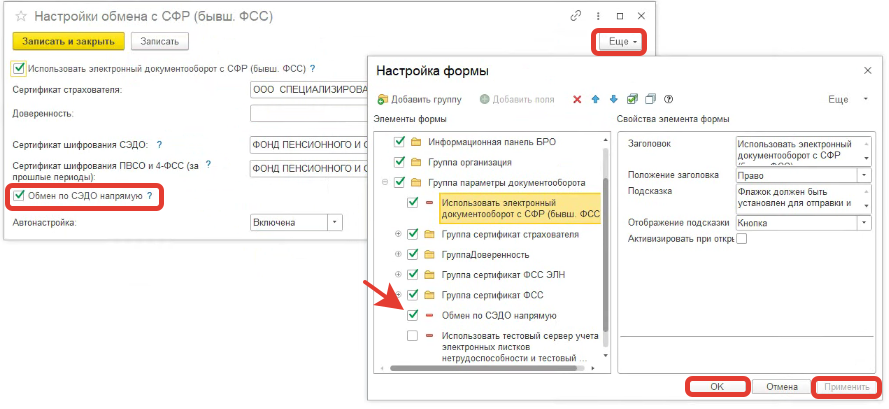This screenshot has height=409, width=889.
Task: Select Группа сертификат ФСС ЭЛН row
Action: (x=503, y=275)
